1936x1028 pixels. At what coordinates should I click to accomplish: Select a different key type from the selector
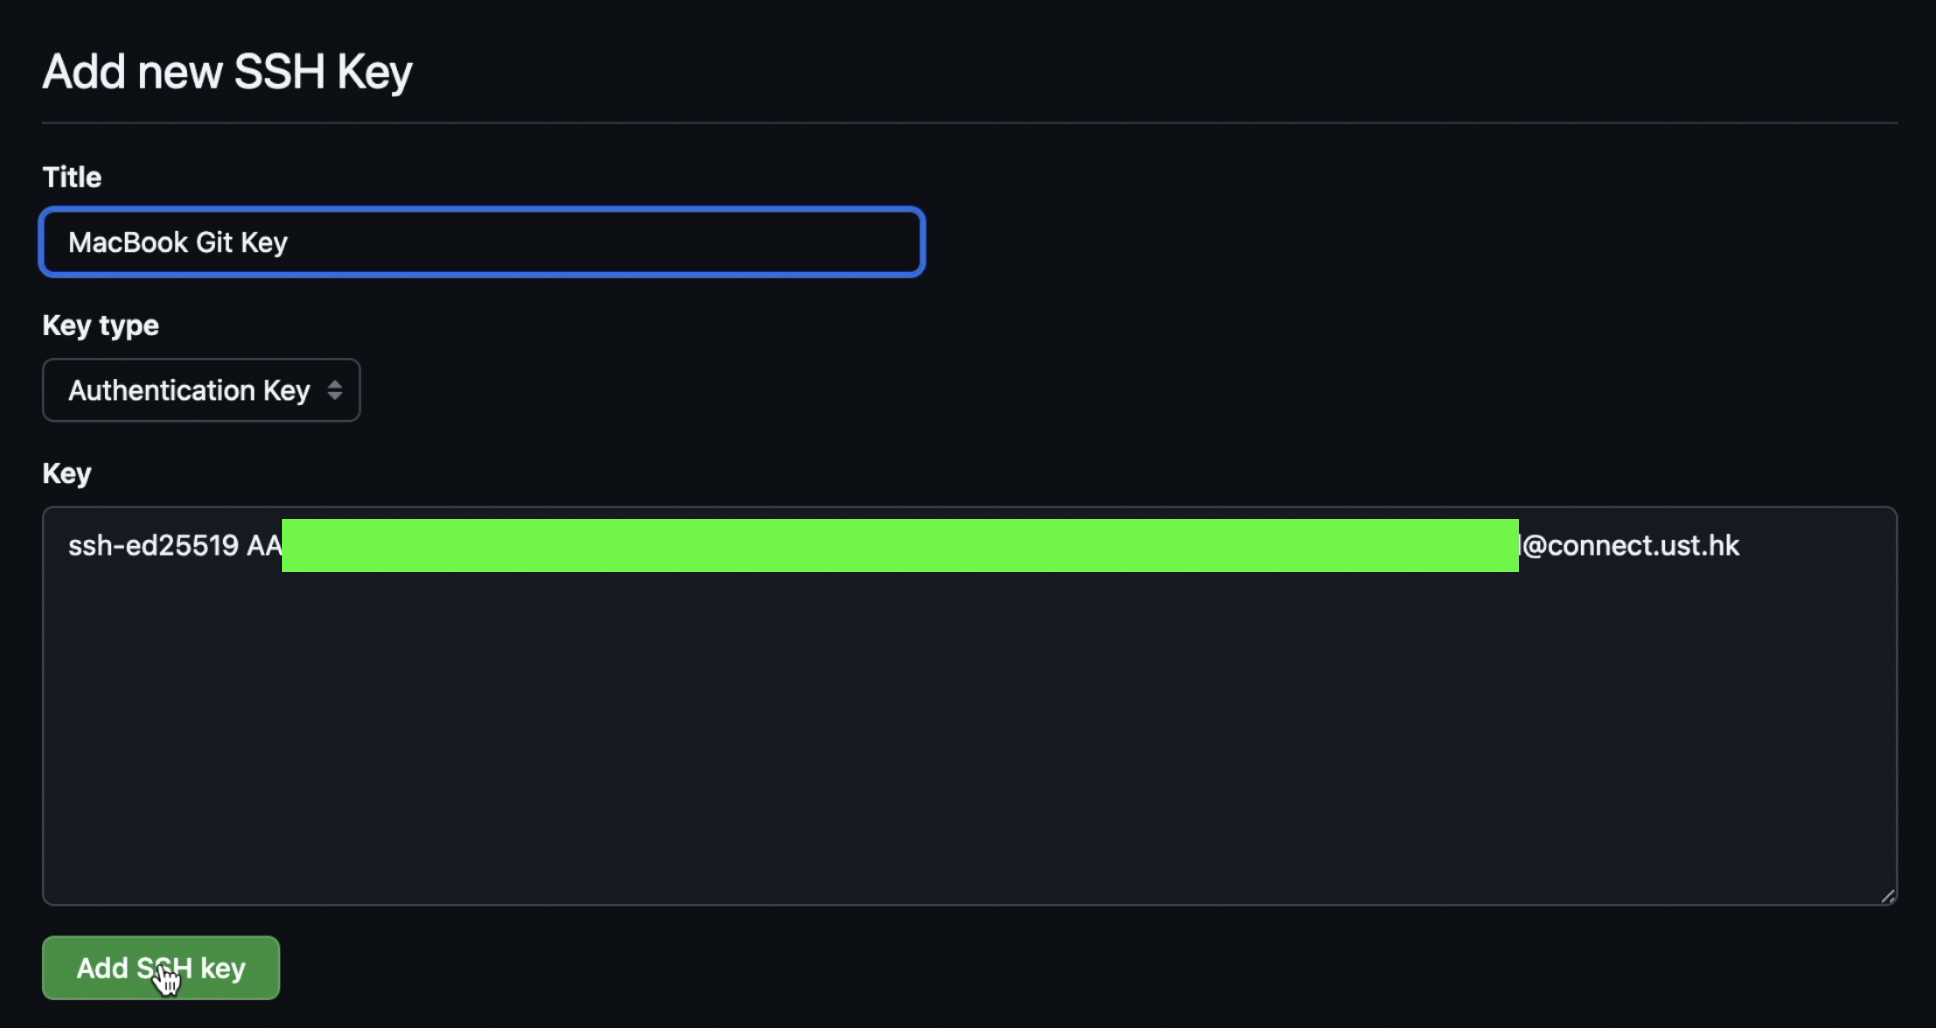(x=200, y=390)
